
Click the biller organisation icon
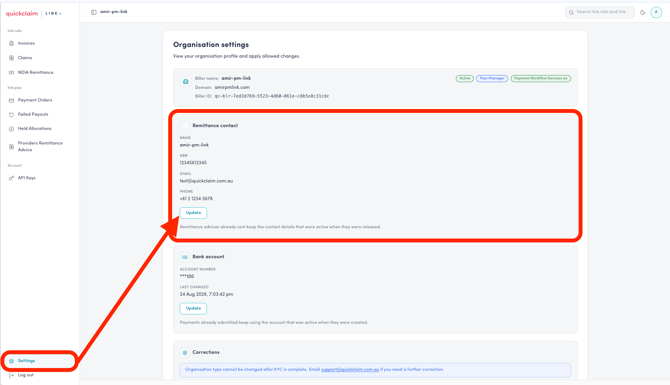[185, 81]
